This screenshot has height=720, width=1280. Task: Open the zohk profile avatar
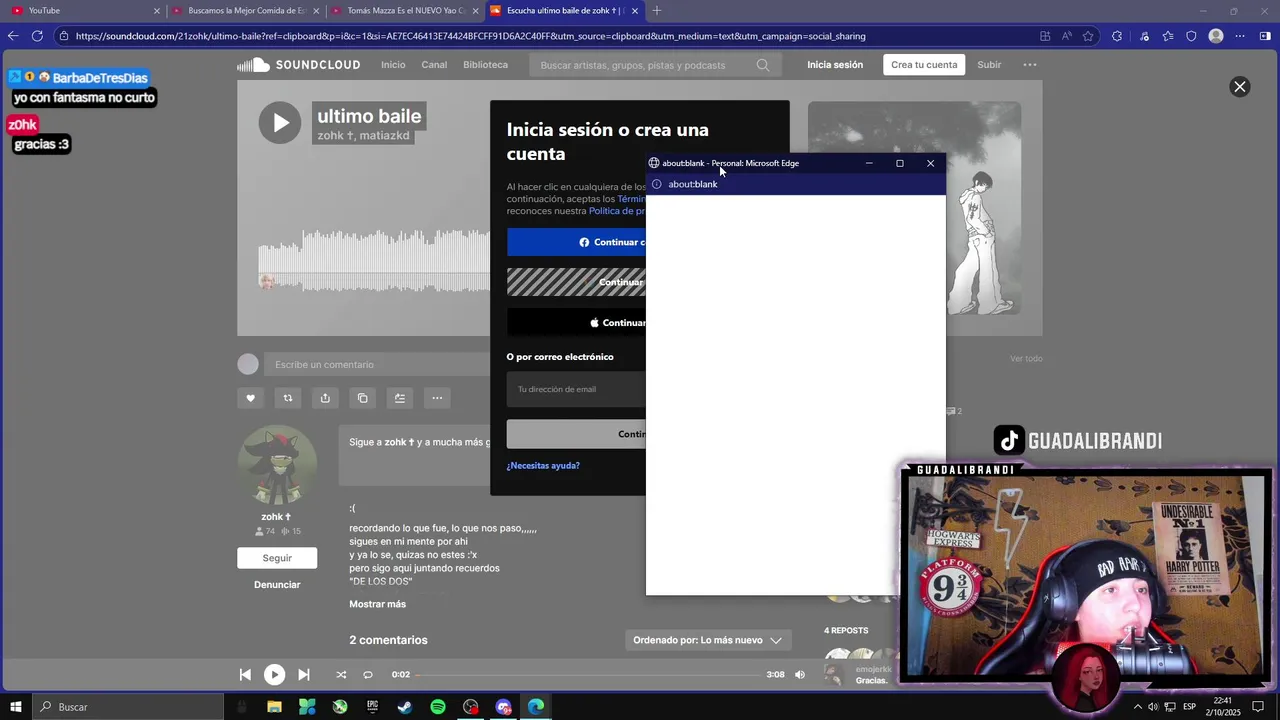point(277,466)
